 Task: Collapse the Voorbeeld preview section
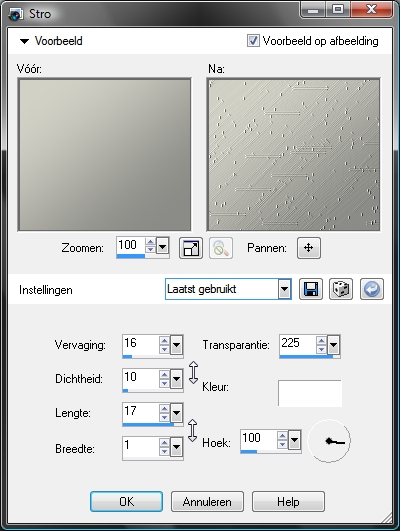click(24, 41)
